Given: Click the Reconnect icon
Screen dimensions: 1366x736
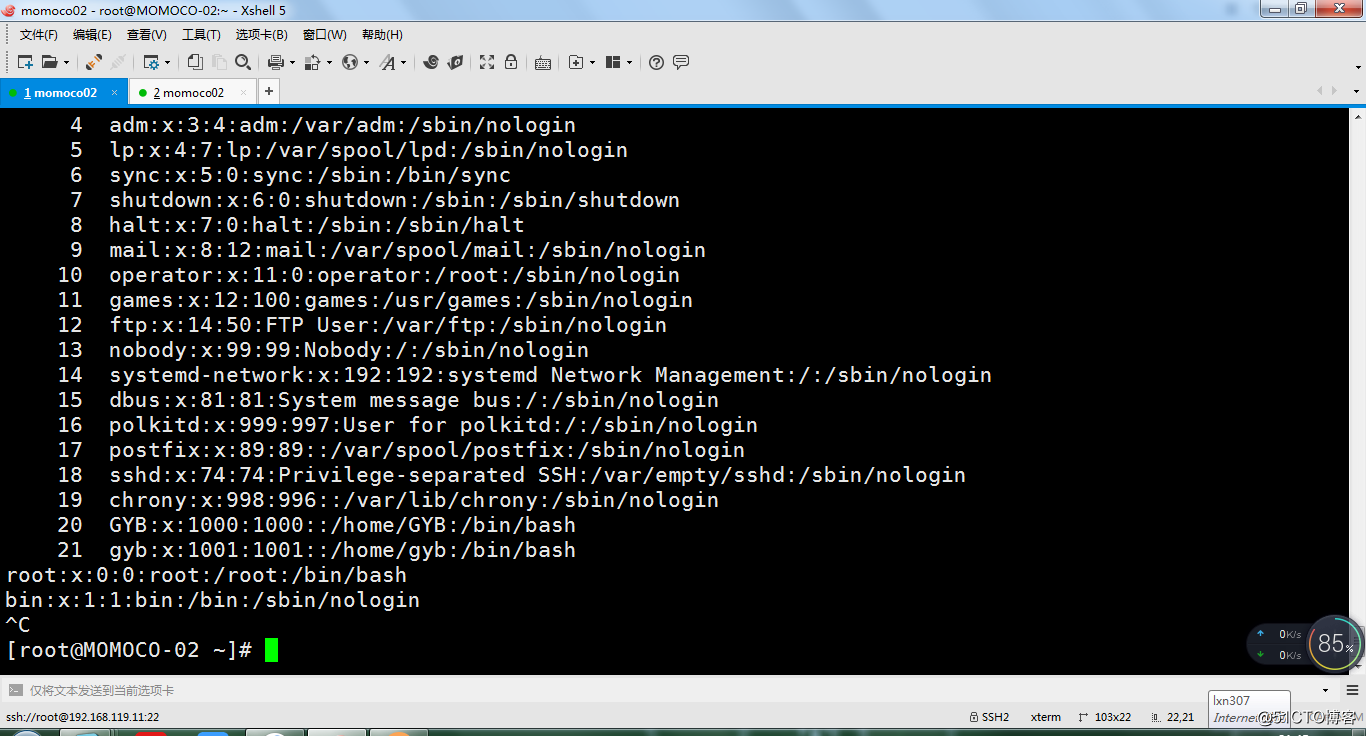Looking at the screenshot, I should 118,62.
